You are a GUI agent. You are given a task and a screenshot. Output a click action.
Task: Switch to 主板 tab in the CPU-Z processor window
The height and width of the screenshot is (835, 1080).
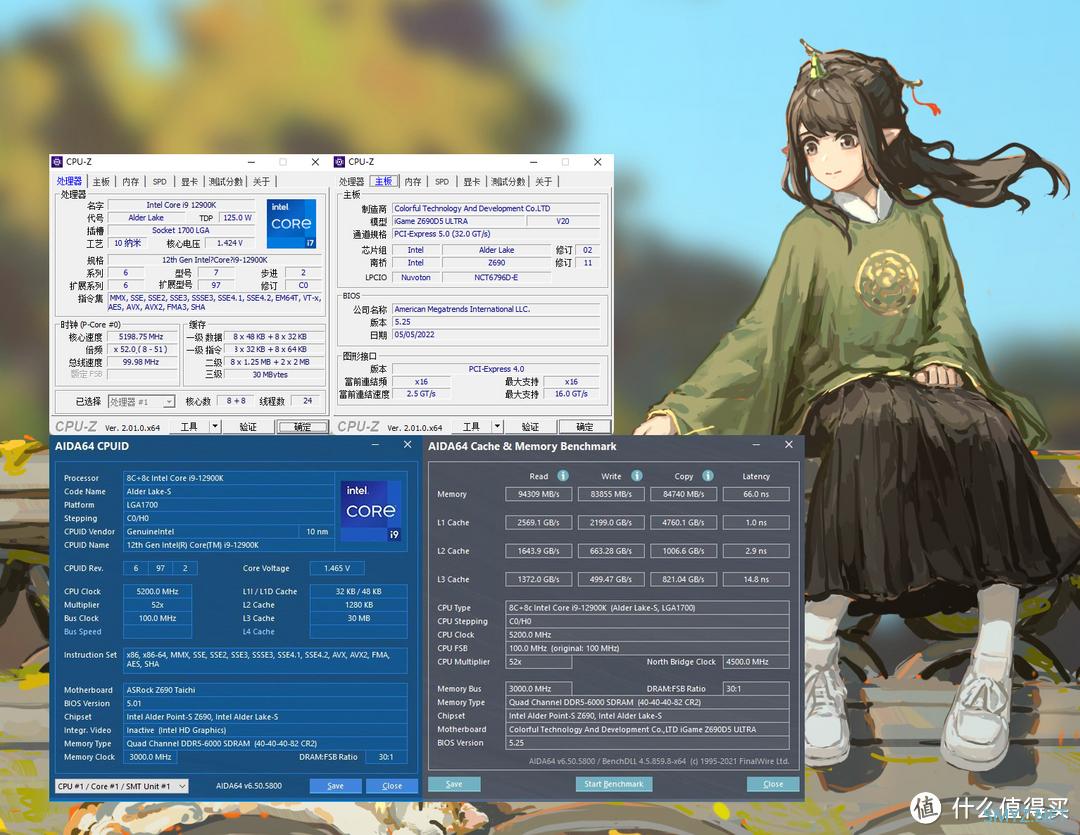coord(101,181)
